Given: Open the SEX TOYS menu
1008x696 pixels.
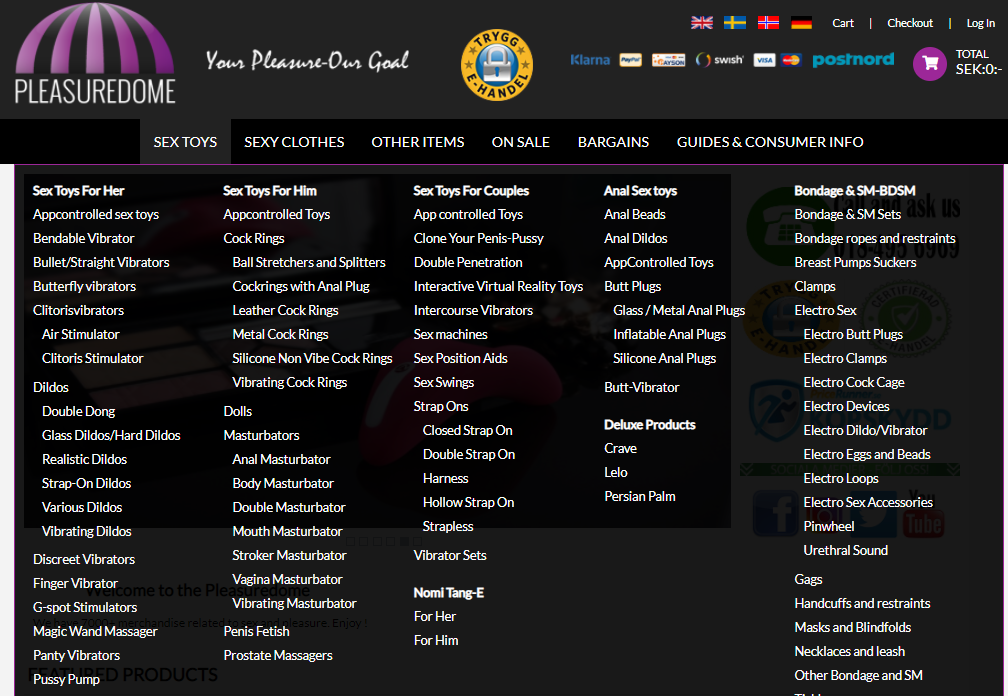Looking at the screenshot, I should click(x=185, y=141).
